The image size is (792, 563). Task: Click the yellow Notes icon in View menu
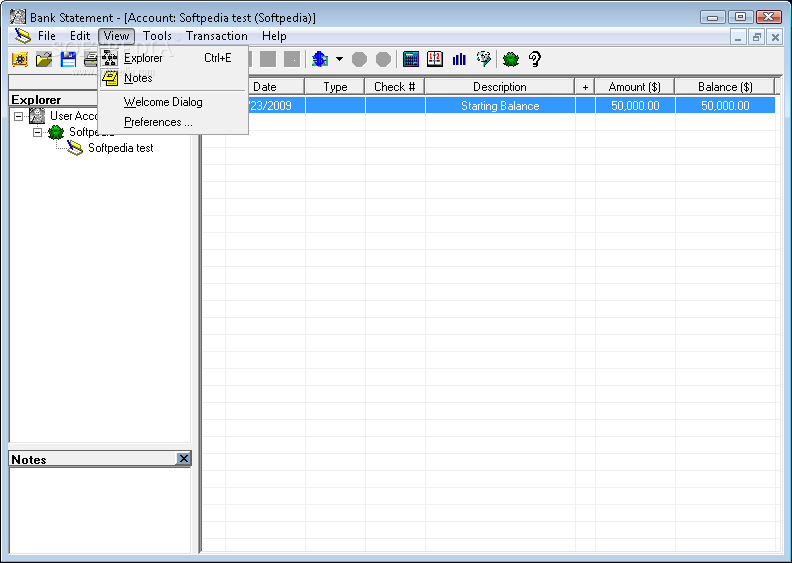[x=110, y=78]
